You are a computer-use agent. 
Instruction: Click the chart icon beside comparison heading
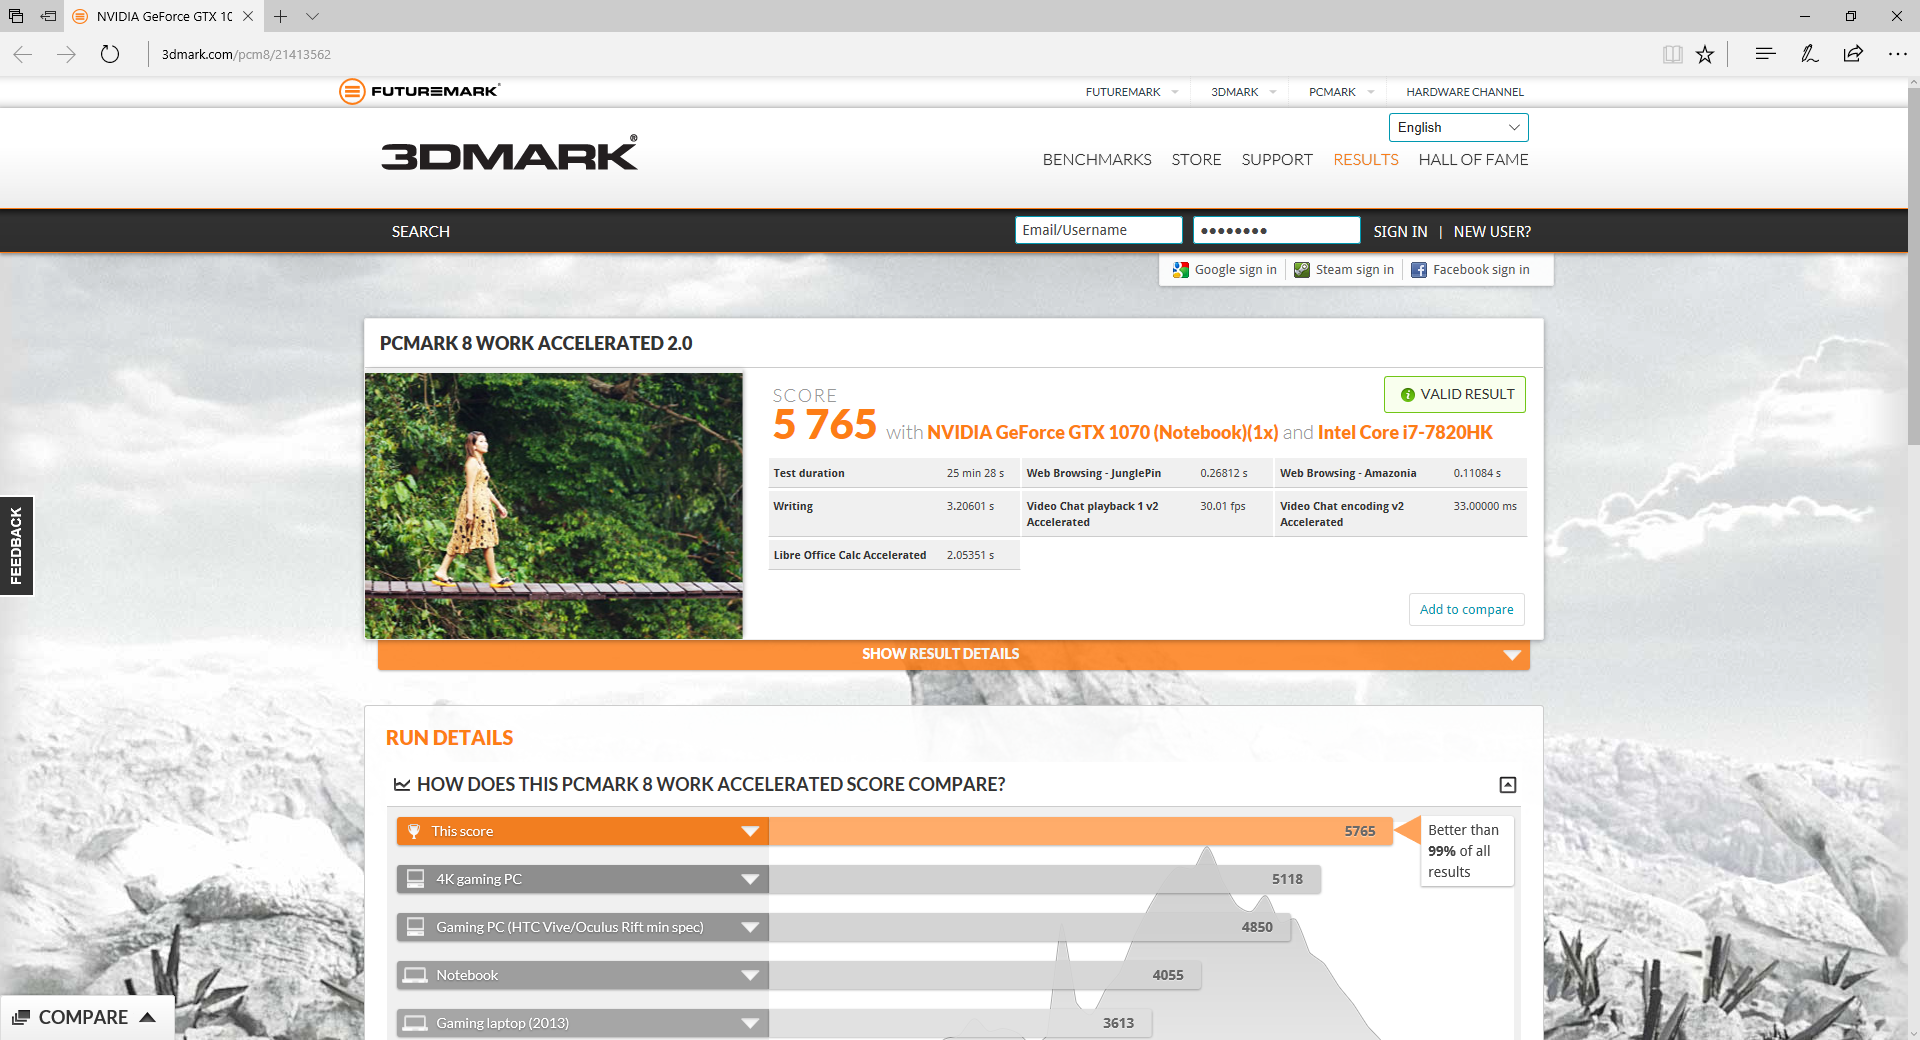click(x=402, y=785)
